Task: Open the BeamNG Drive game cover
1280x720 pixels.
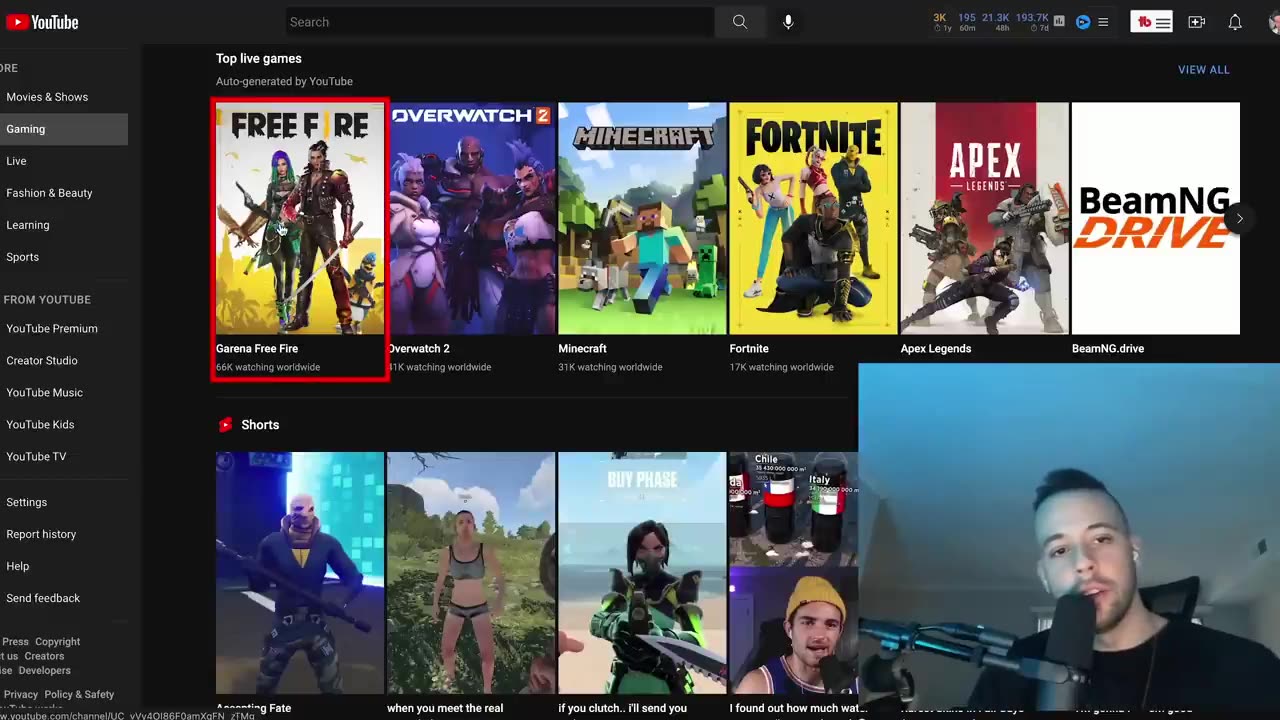Action: pyautogui.click(x=1155, y=218)
